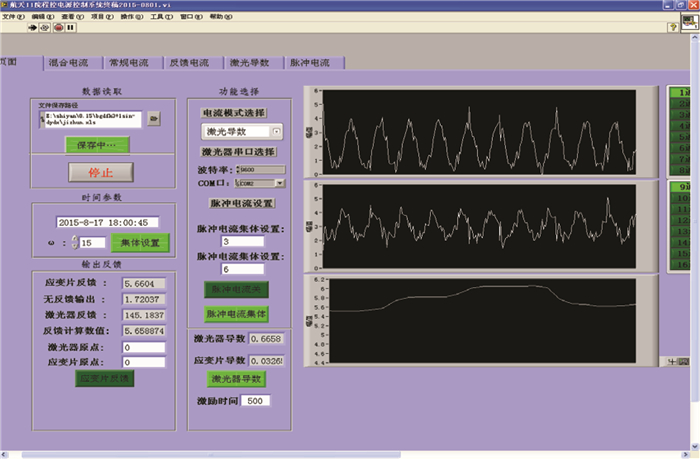Screen dimensions: 700x459
Task: Click the file path browse folder icon
Action: [154, 119]
